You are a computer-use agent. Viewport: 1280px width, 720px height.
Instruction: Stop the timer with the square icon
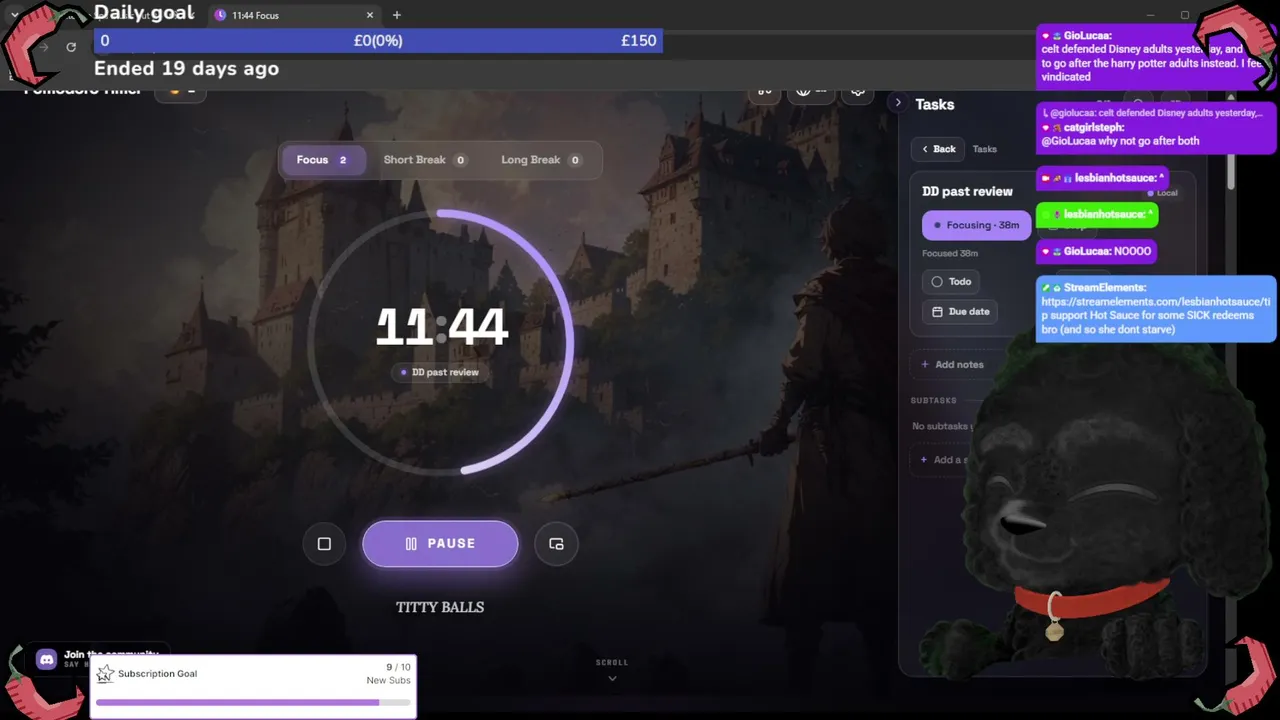[324, 544]
